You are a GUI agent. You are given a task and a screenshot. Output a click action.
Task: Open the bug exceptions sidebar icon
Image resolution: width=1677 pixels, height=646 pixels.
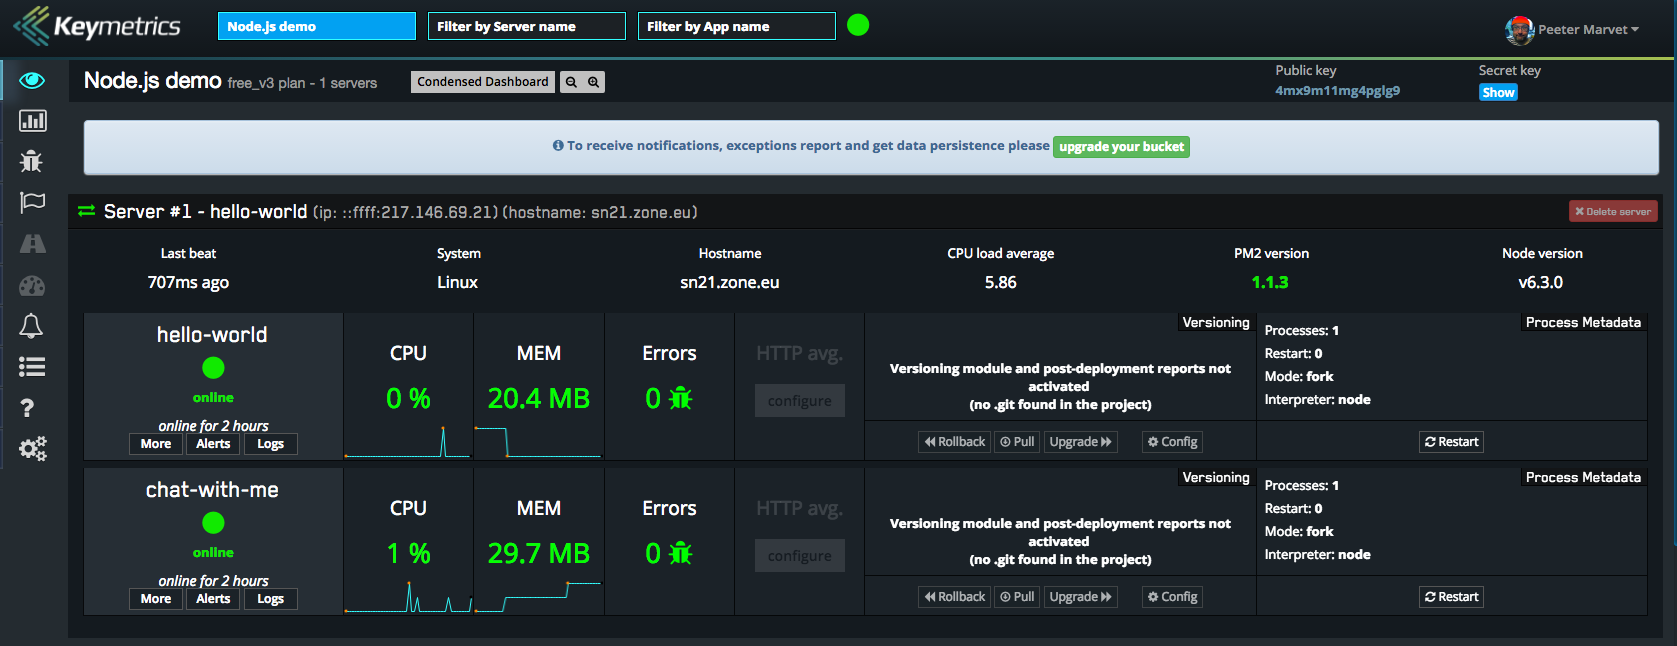click(31, 161)
